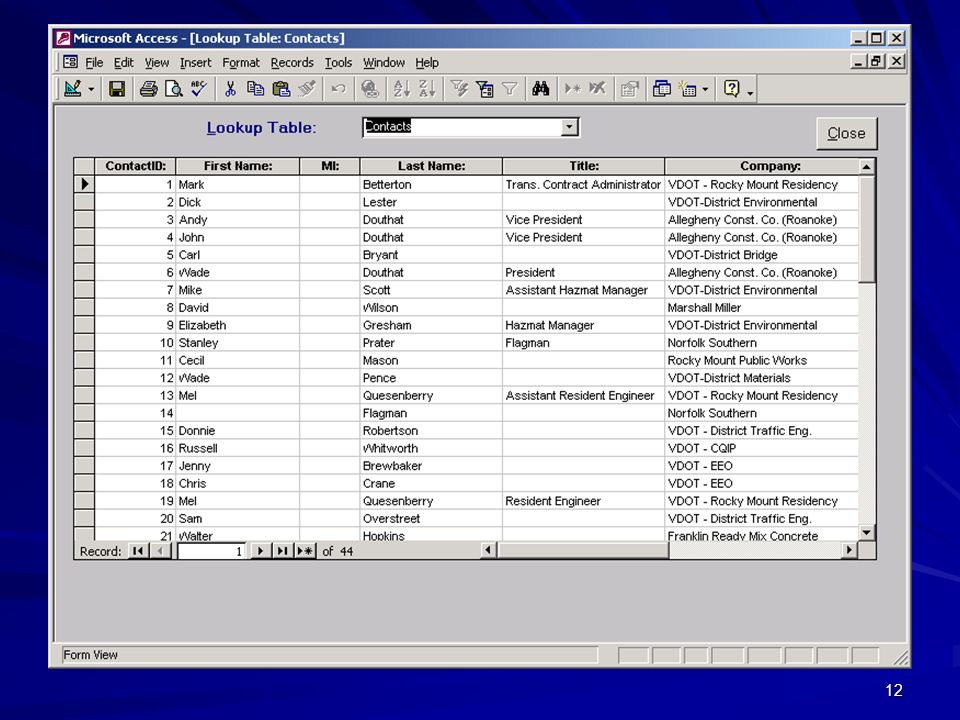This screenshot has height=720, width=960.
Task: Click the horizontal scrollbar right arrow
Action: (x=849, y=550)
